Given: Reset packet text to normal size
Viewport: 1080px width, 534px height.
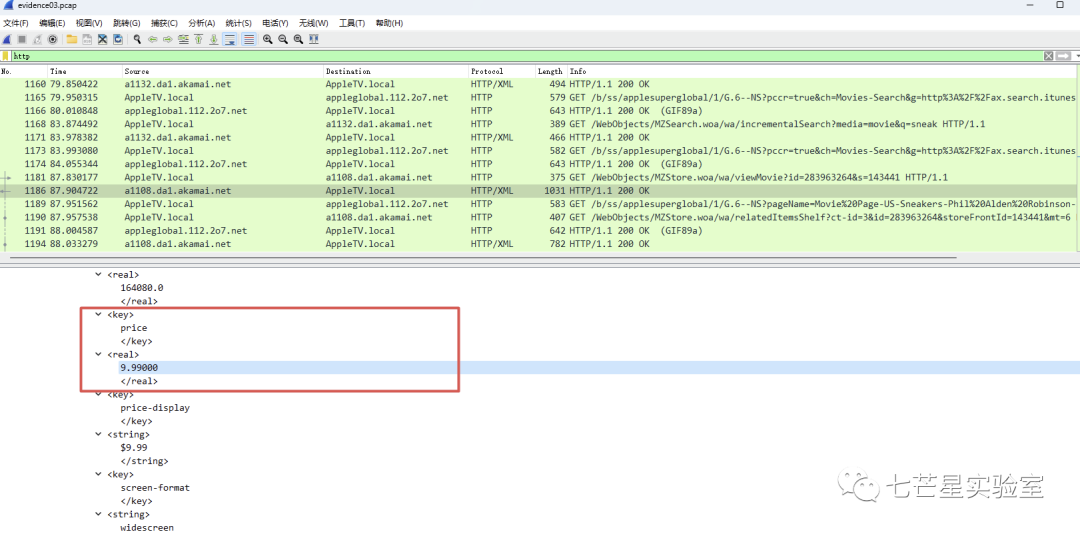Looking at the screenshot, I should click(298, 39).
